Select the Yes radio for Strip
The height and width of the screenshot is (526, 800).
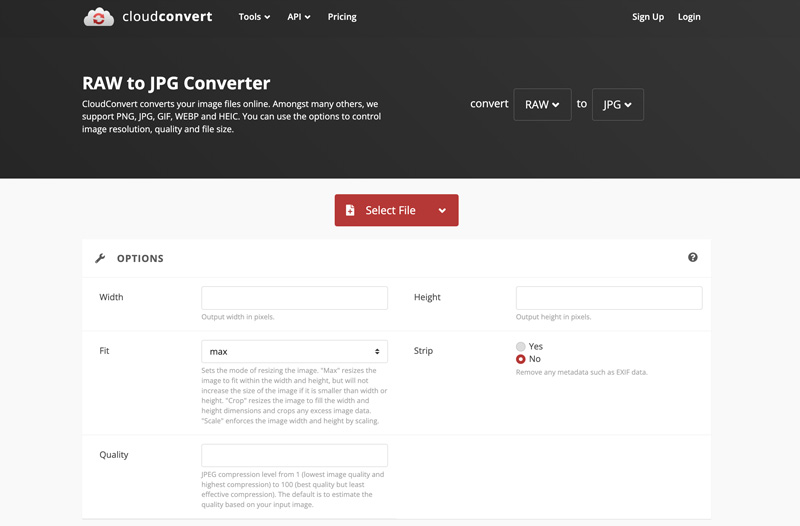(521, 346)
